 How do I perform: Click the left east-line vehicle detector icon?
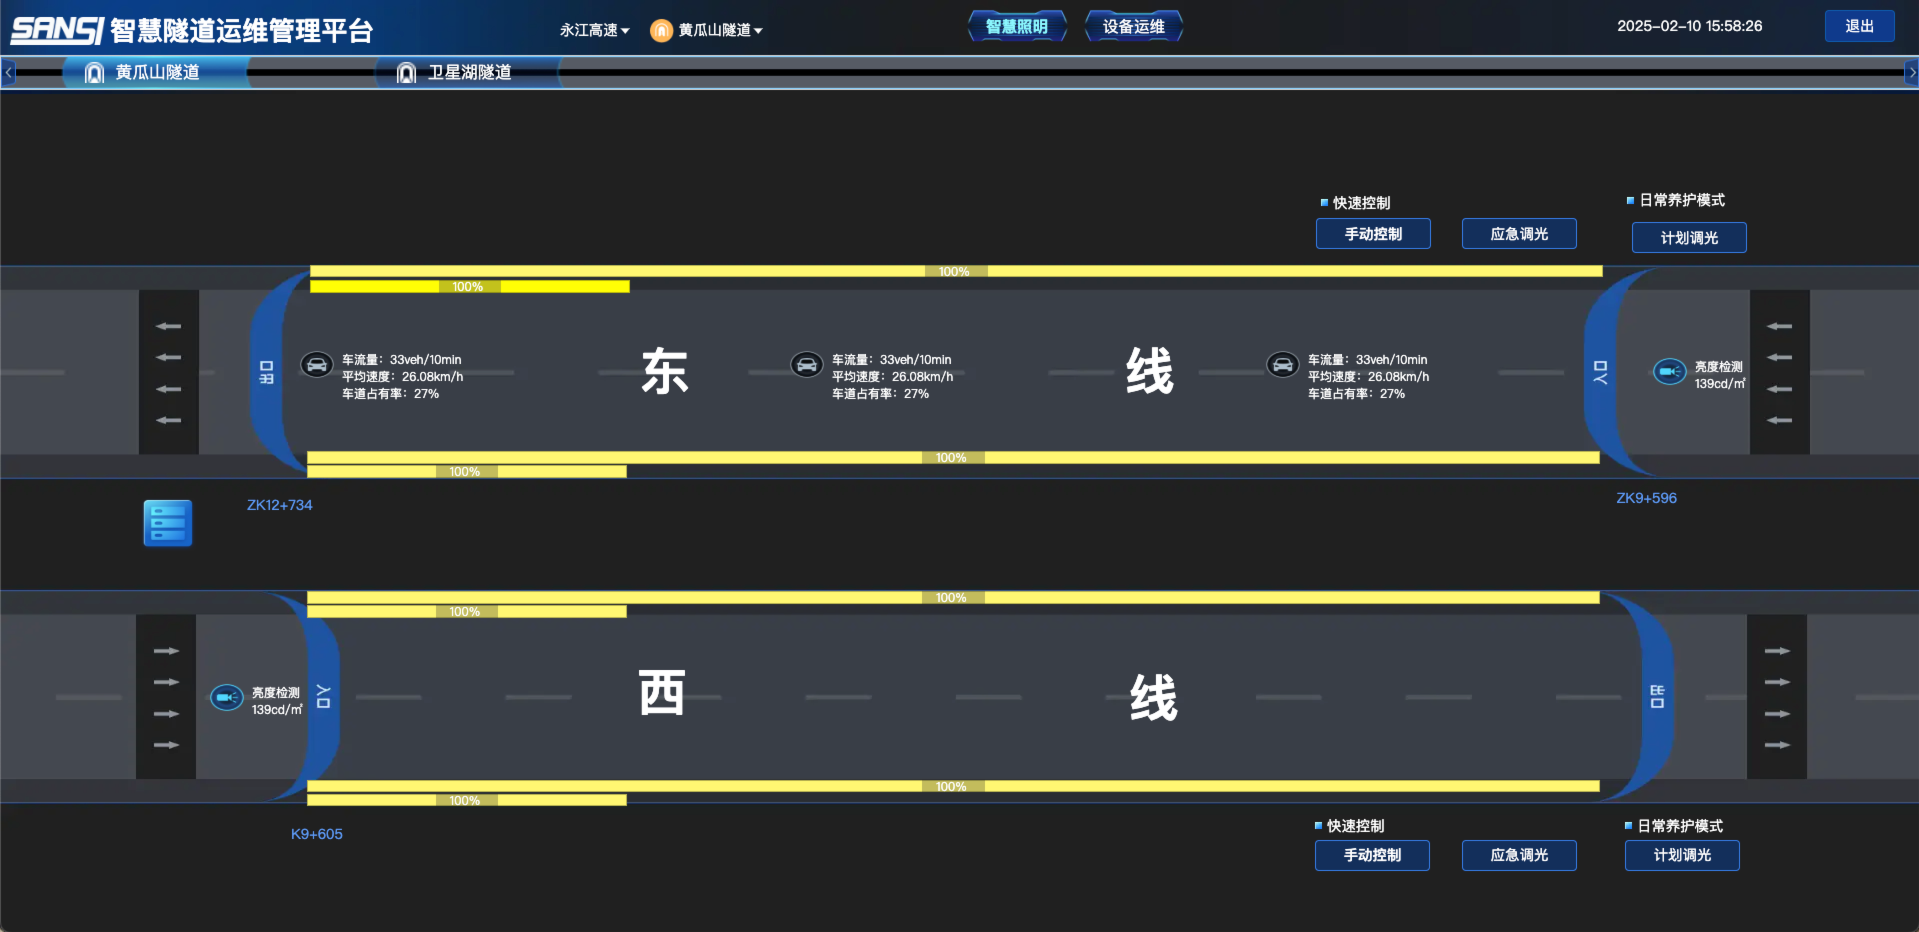317,364
